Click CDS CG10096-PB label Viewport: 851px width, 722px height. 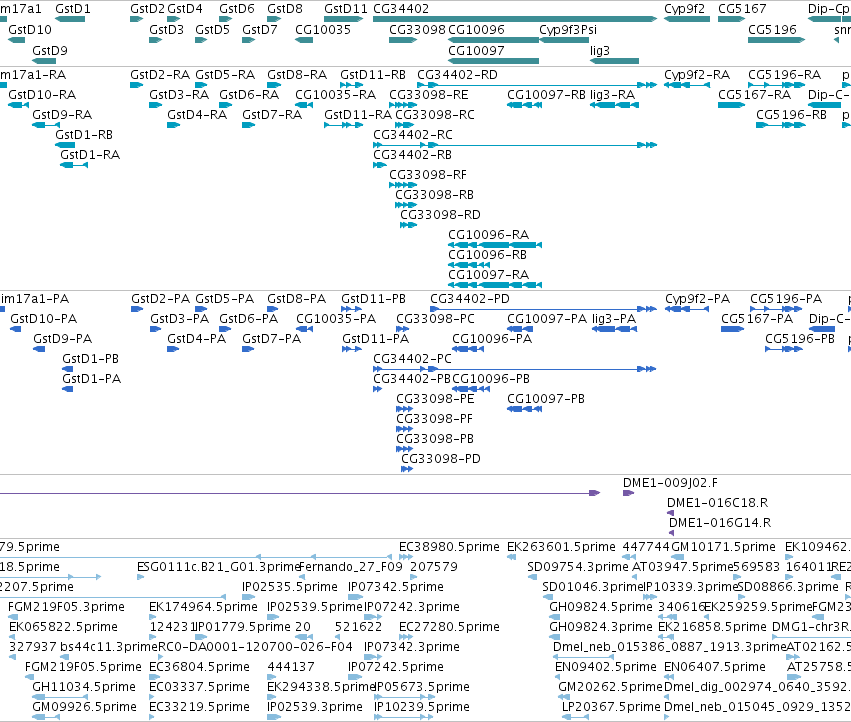(491, 379)
